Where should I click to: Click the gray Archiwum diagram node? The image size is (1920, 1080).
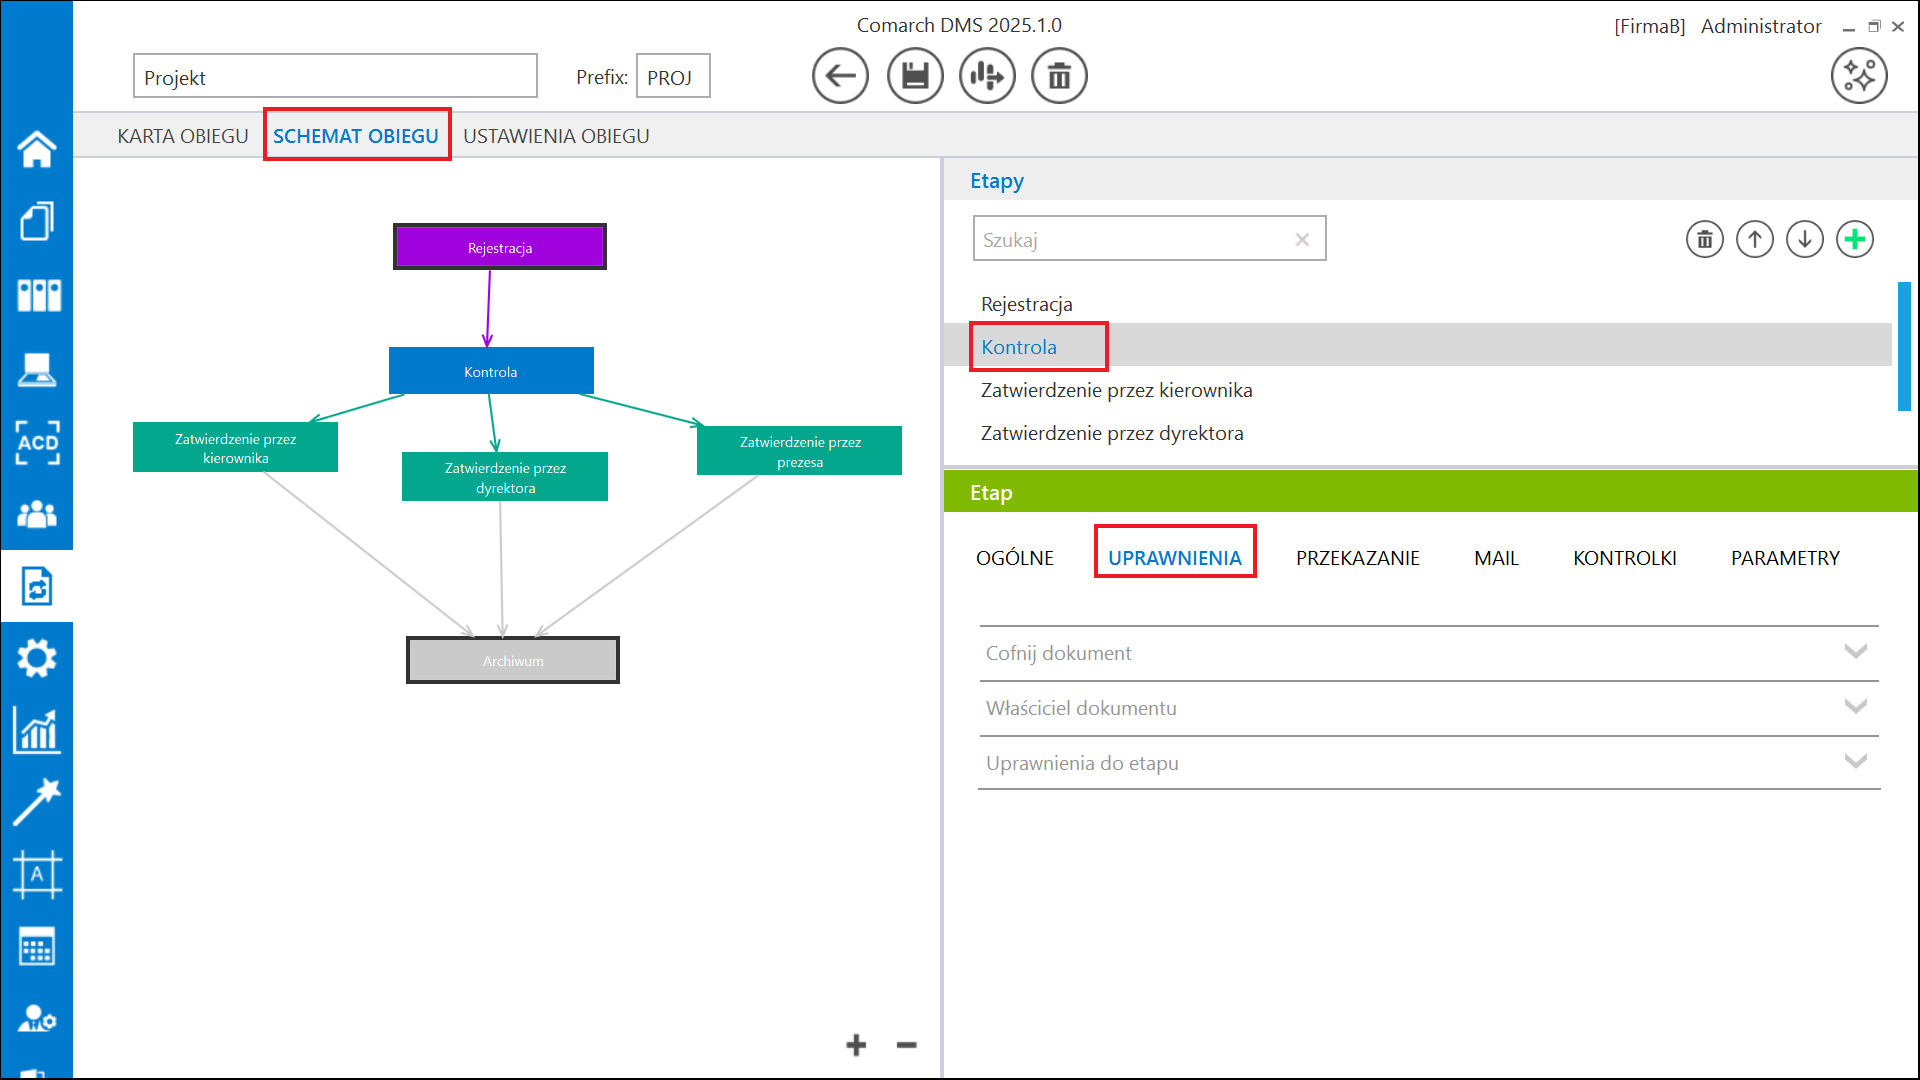513,660
